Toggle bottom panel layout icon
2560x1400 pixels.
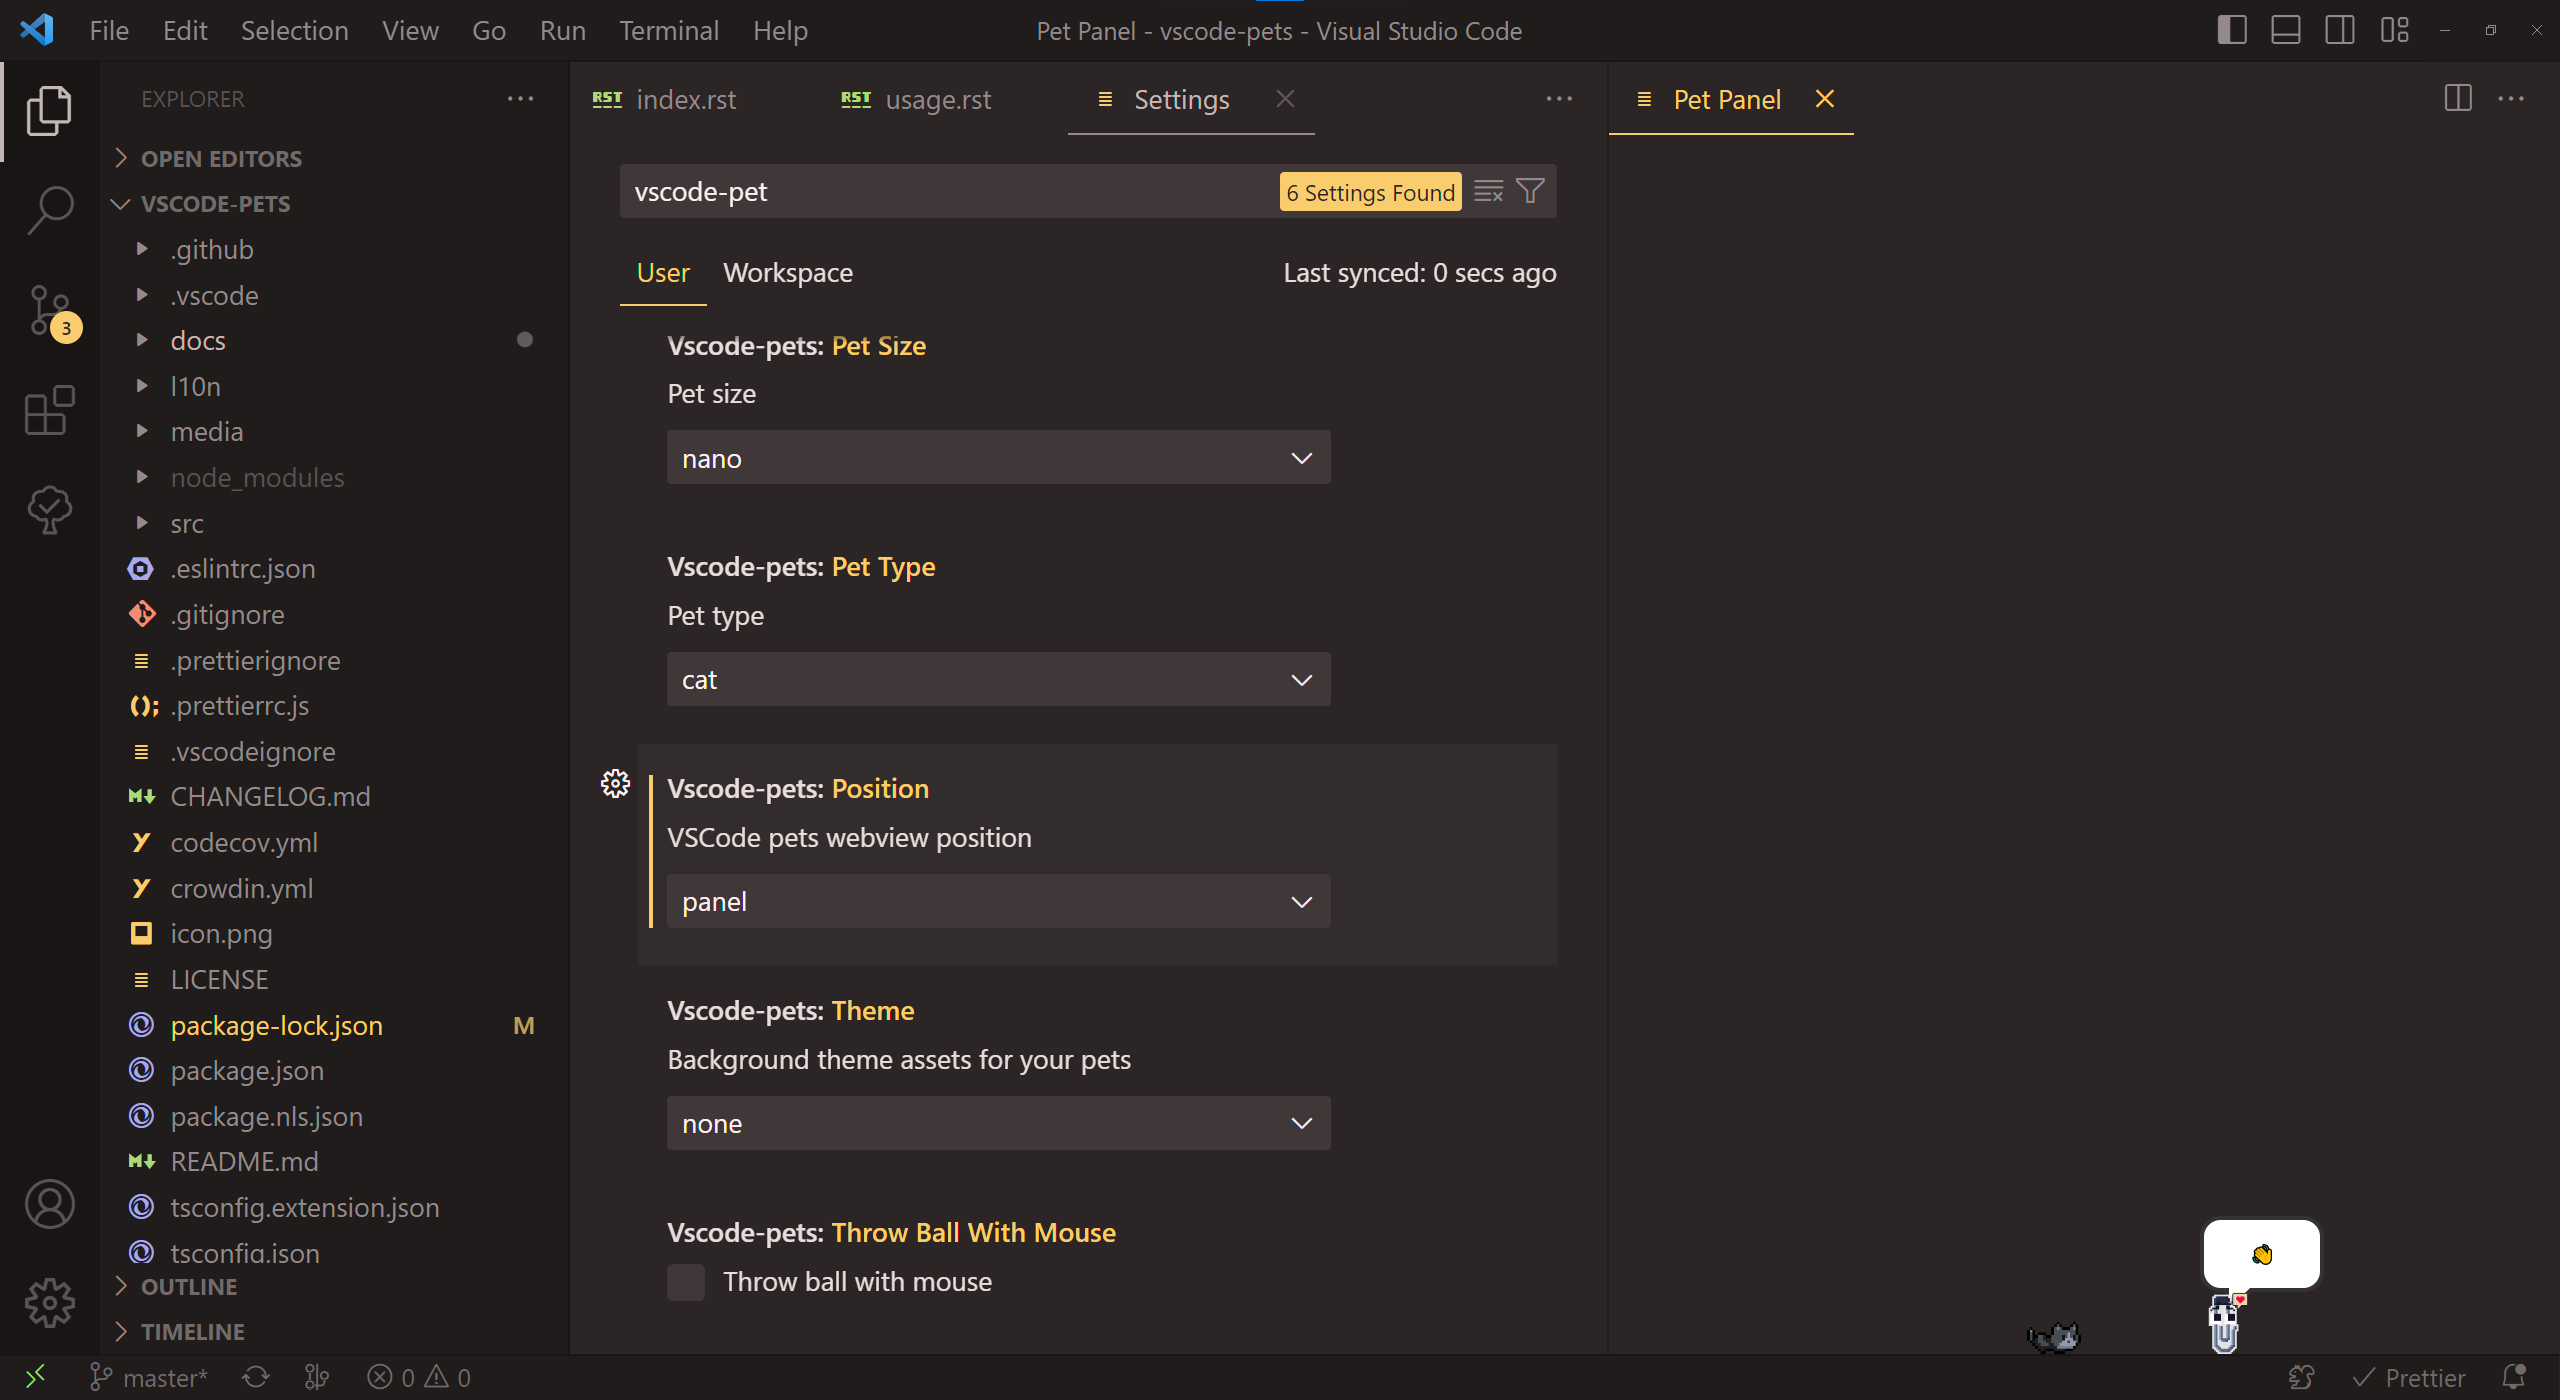coord(2286,30)
